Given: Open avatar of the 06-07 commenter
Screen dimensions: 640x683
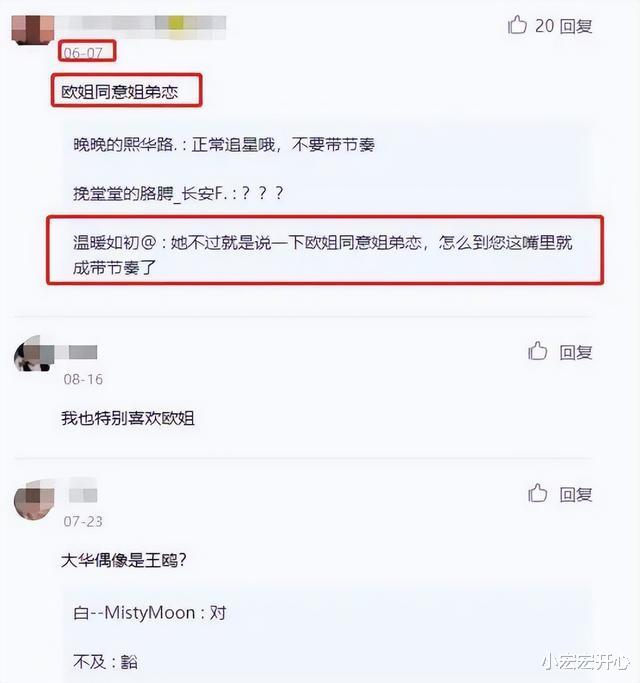Looking at the screenshot, I should coord(33,30).
